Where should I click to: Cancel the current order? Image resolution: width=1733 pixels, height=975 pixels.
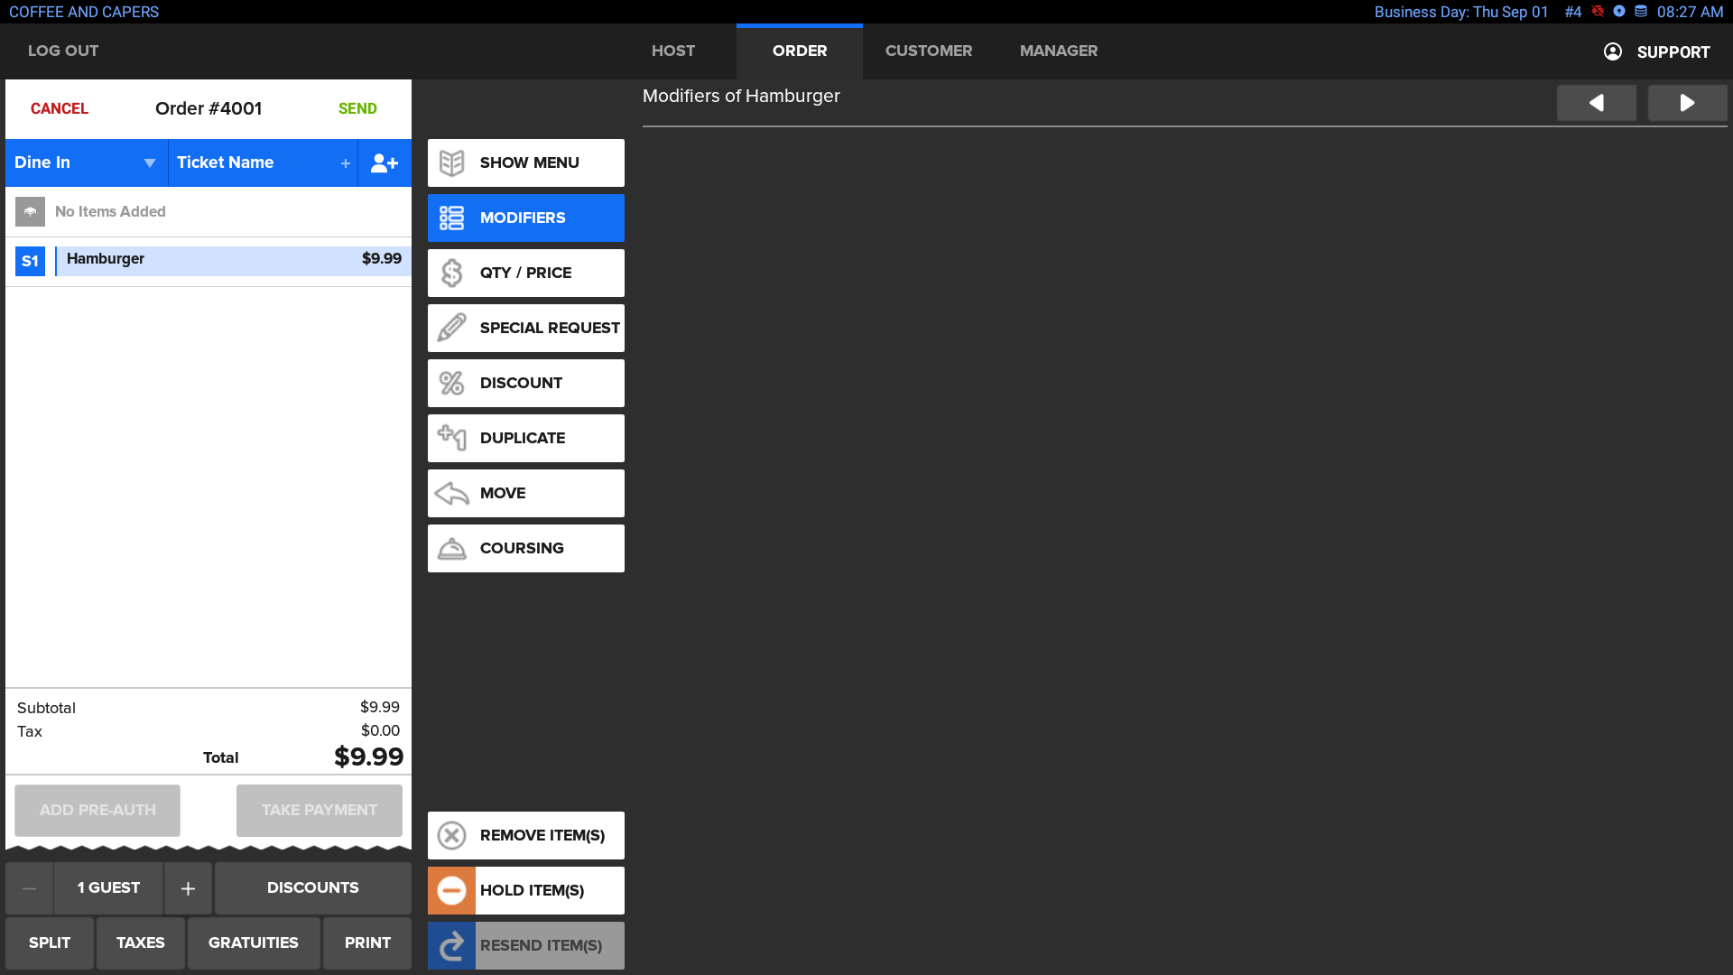pyautogui.click(x=59, y=109)
